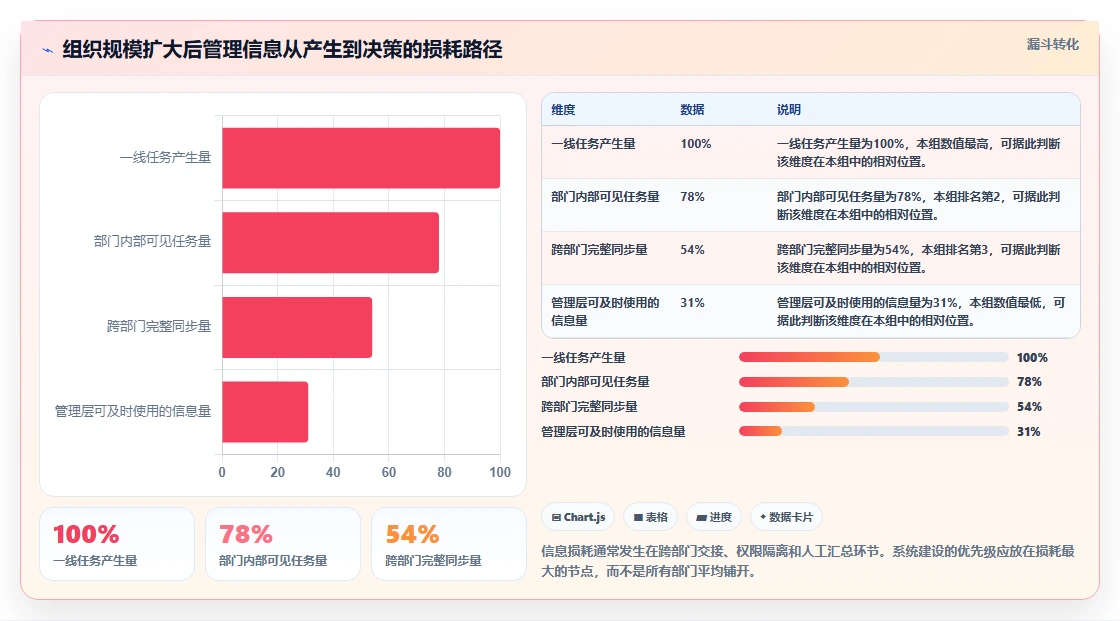Click the 跨部门完整同步量 chart bar
The width and height of the screenshot is (1120, 621).
[x=297, y=327]
